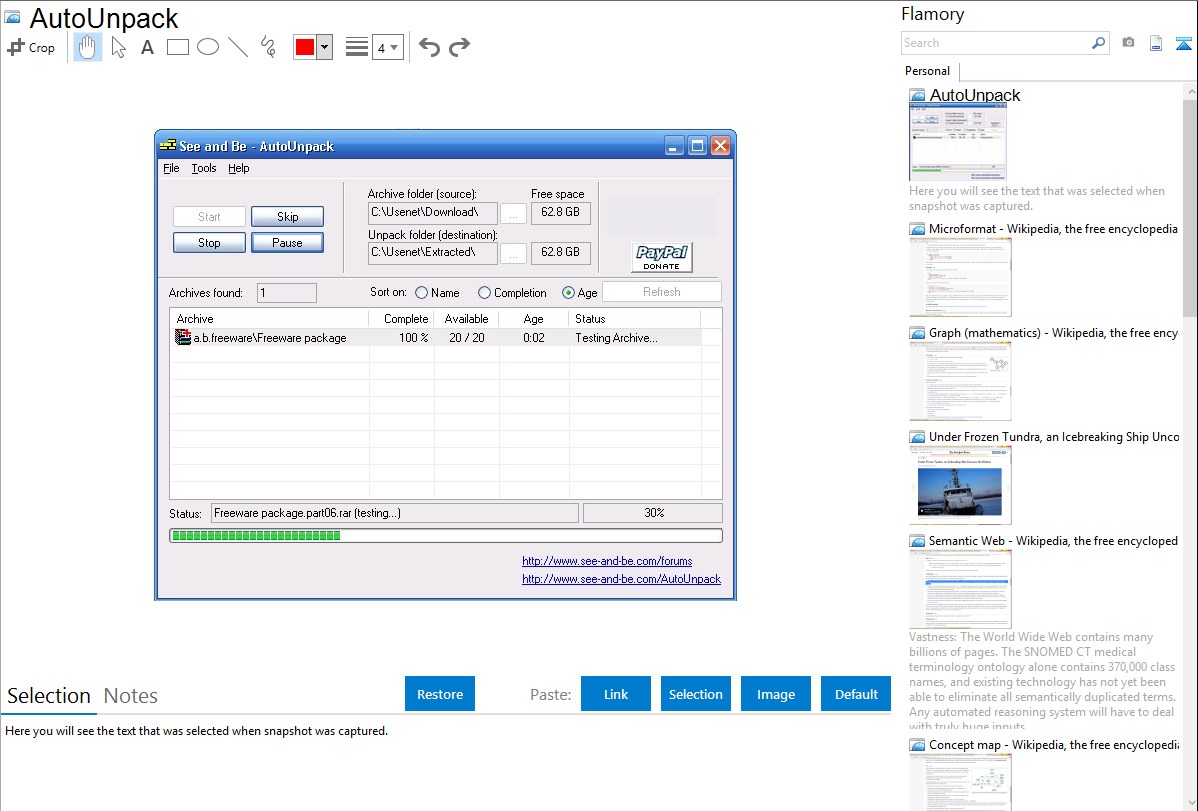Screen dimensions: 1198x811
Task: Click the Refresh button
Action: (x=662, y=292)
